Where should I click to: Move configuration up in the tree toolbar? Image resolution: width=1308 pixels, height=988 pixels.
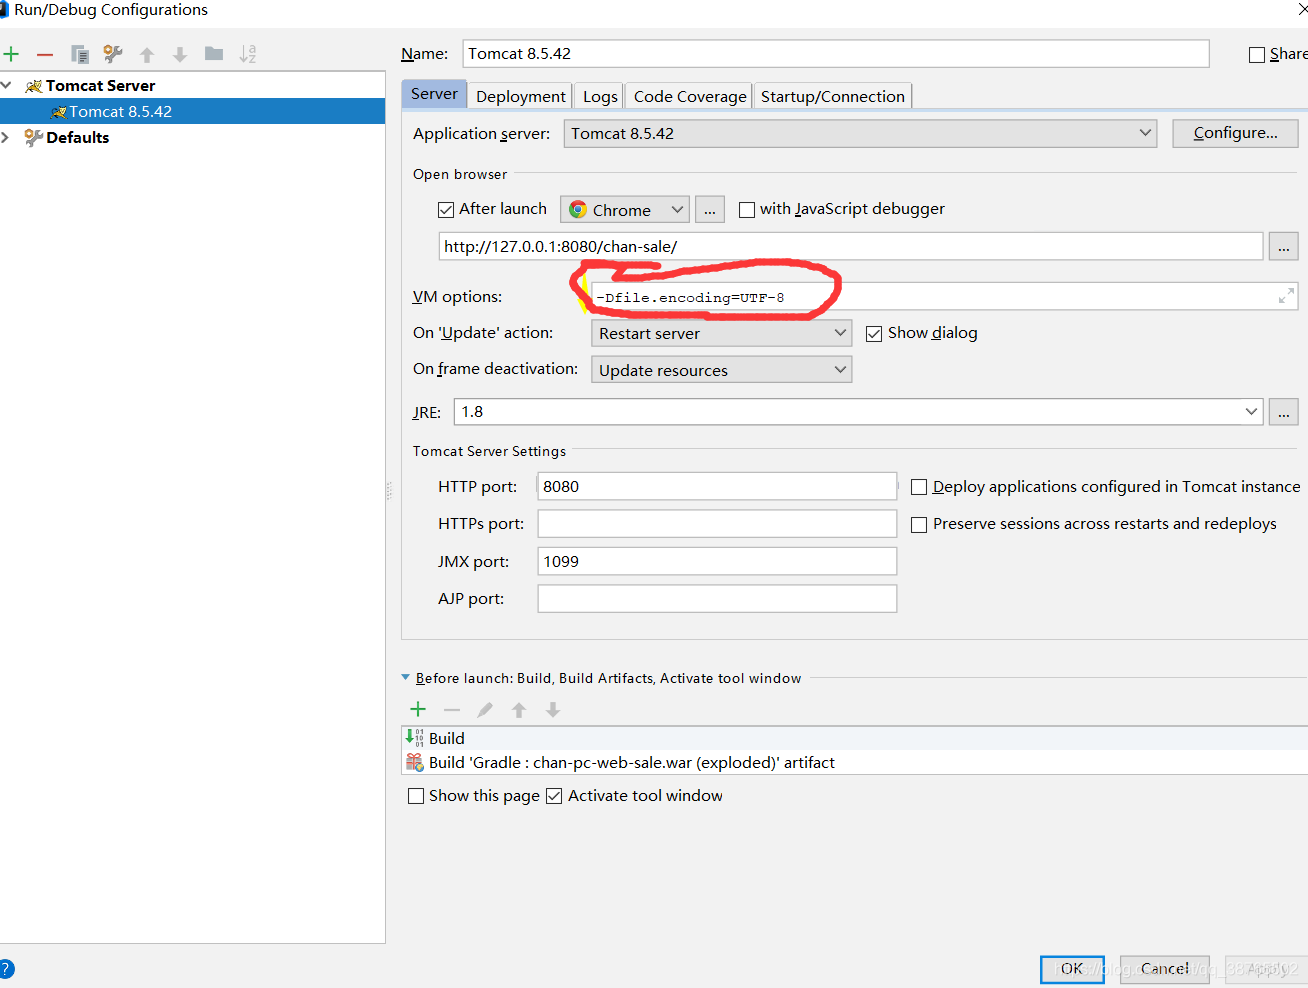[147, 55]
